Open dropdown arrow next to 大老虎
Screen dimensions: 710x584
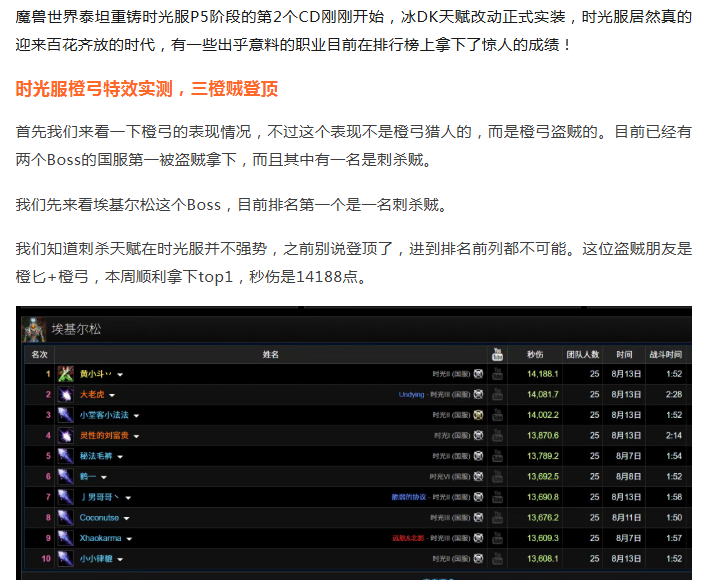point(112,395)
